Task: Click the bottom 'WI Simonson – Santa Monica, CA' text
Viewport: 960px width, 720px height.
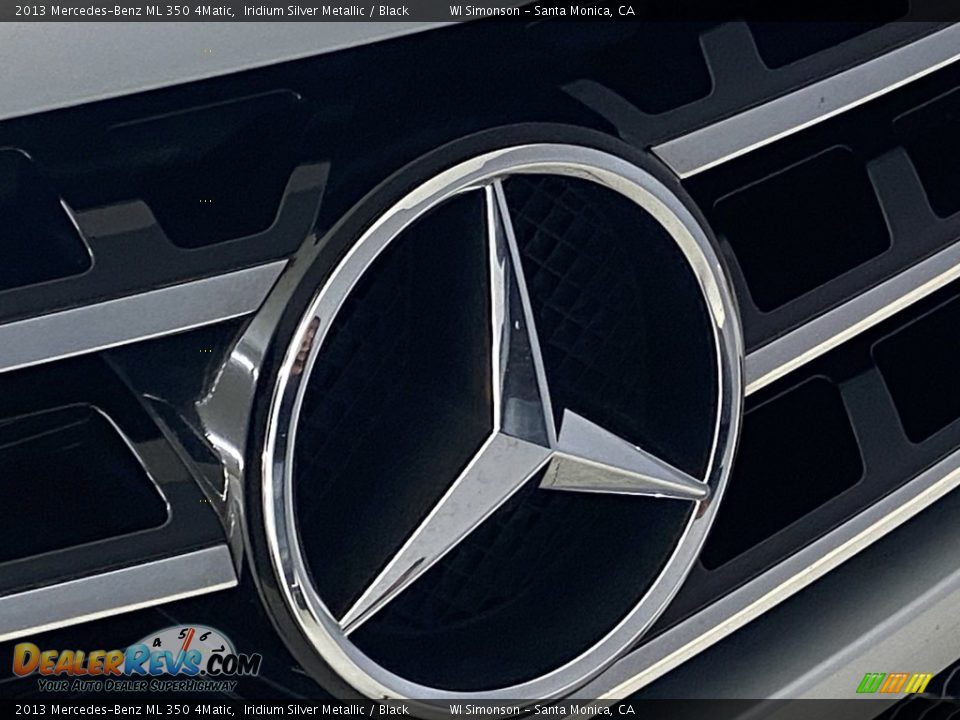Action: pos(542,710)
